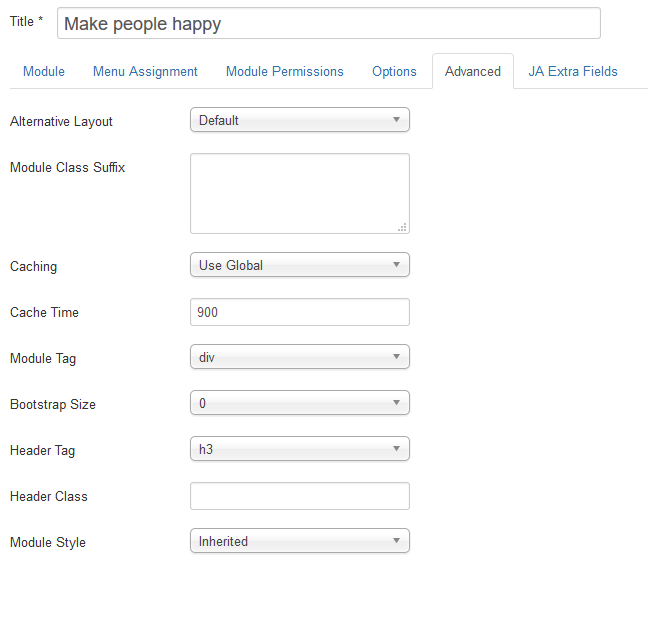This screenshot has height=618, width=648.
Task: Click the Header Tag dropdown arrow
Action: tap(396, 449)
